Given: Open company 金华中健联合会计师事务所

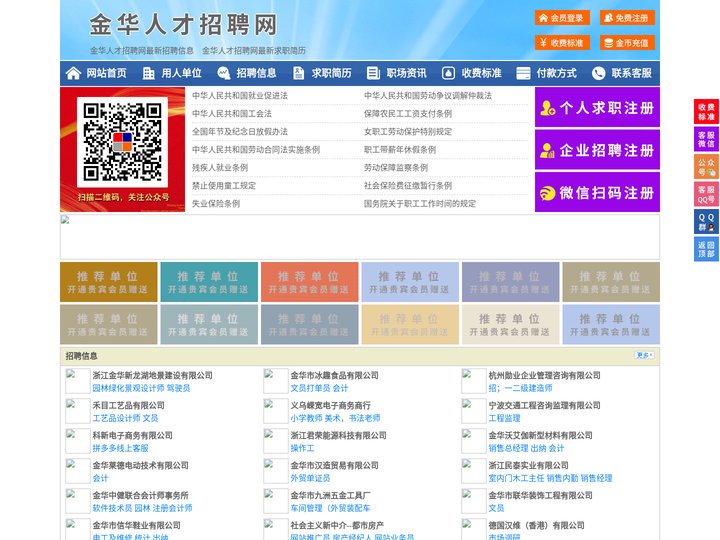Looking at the screenshot, I should (141, 495).
